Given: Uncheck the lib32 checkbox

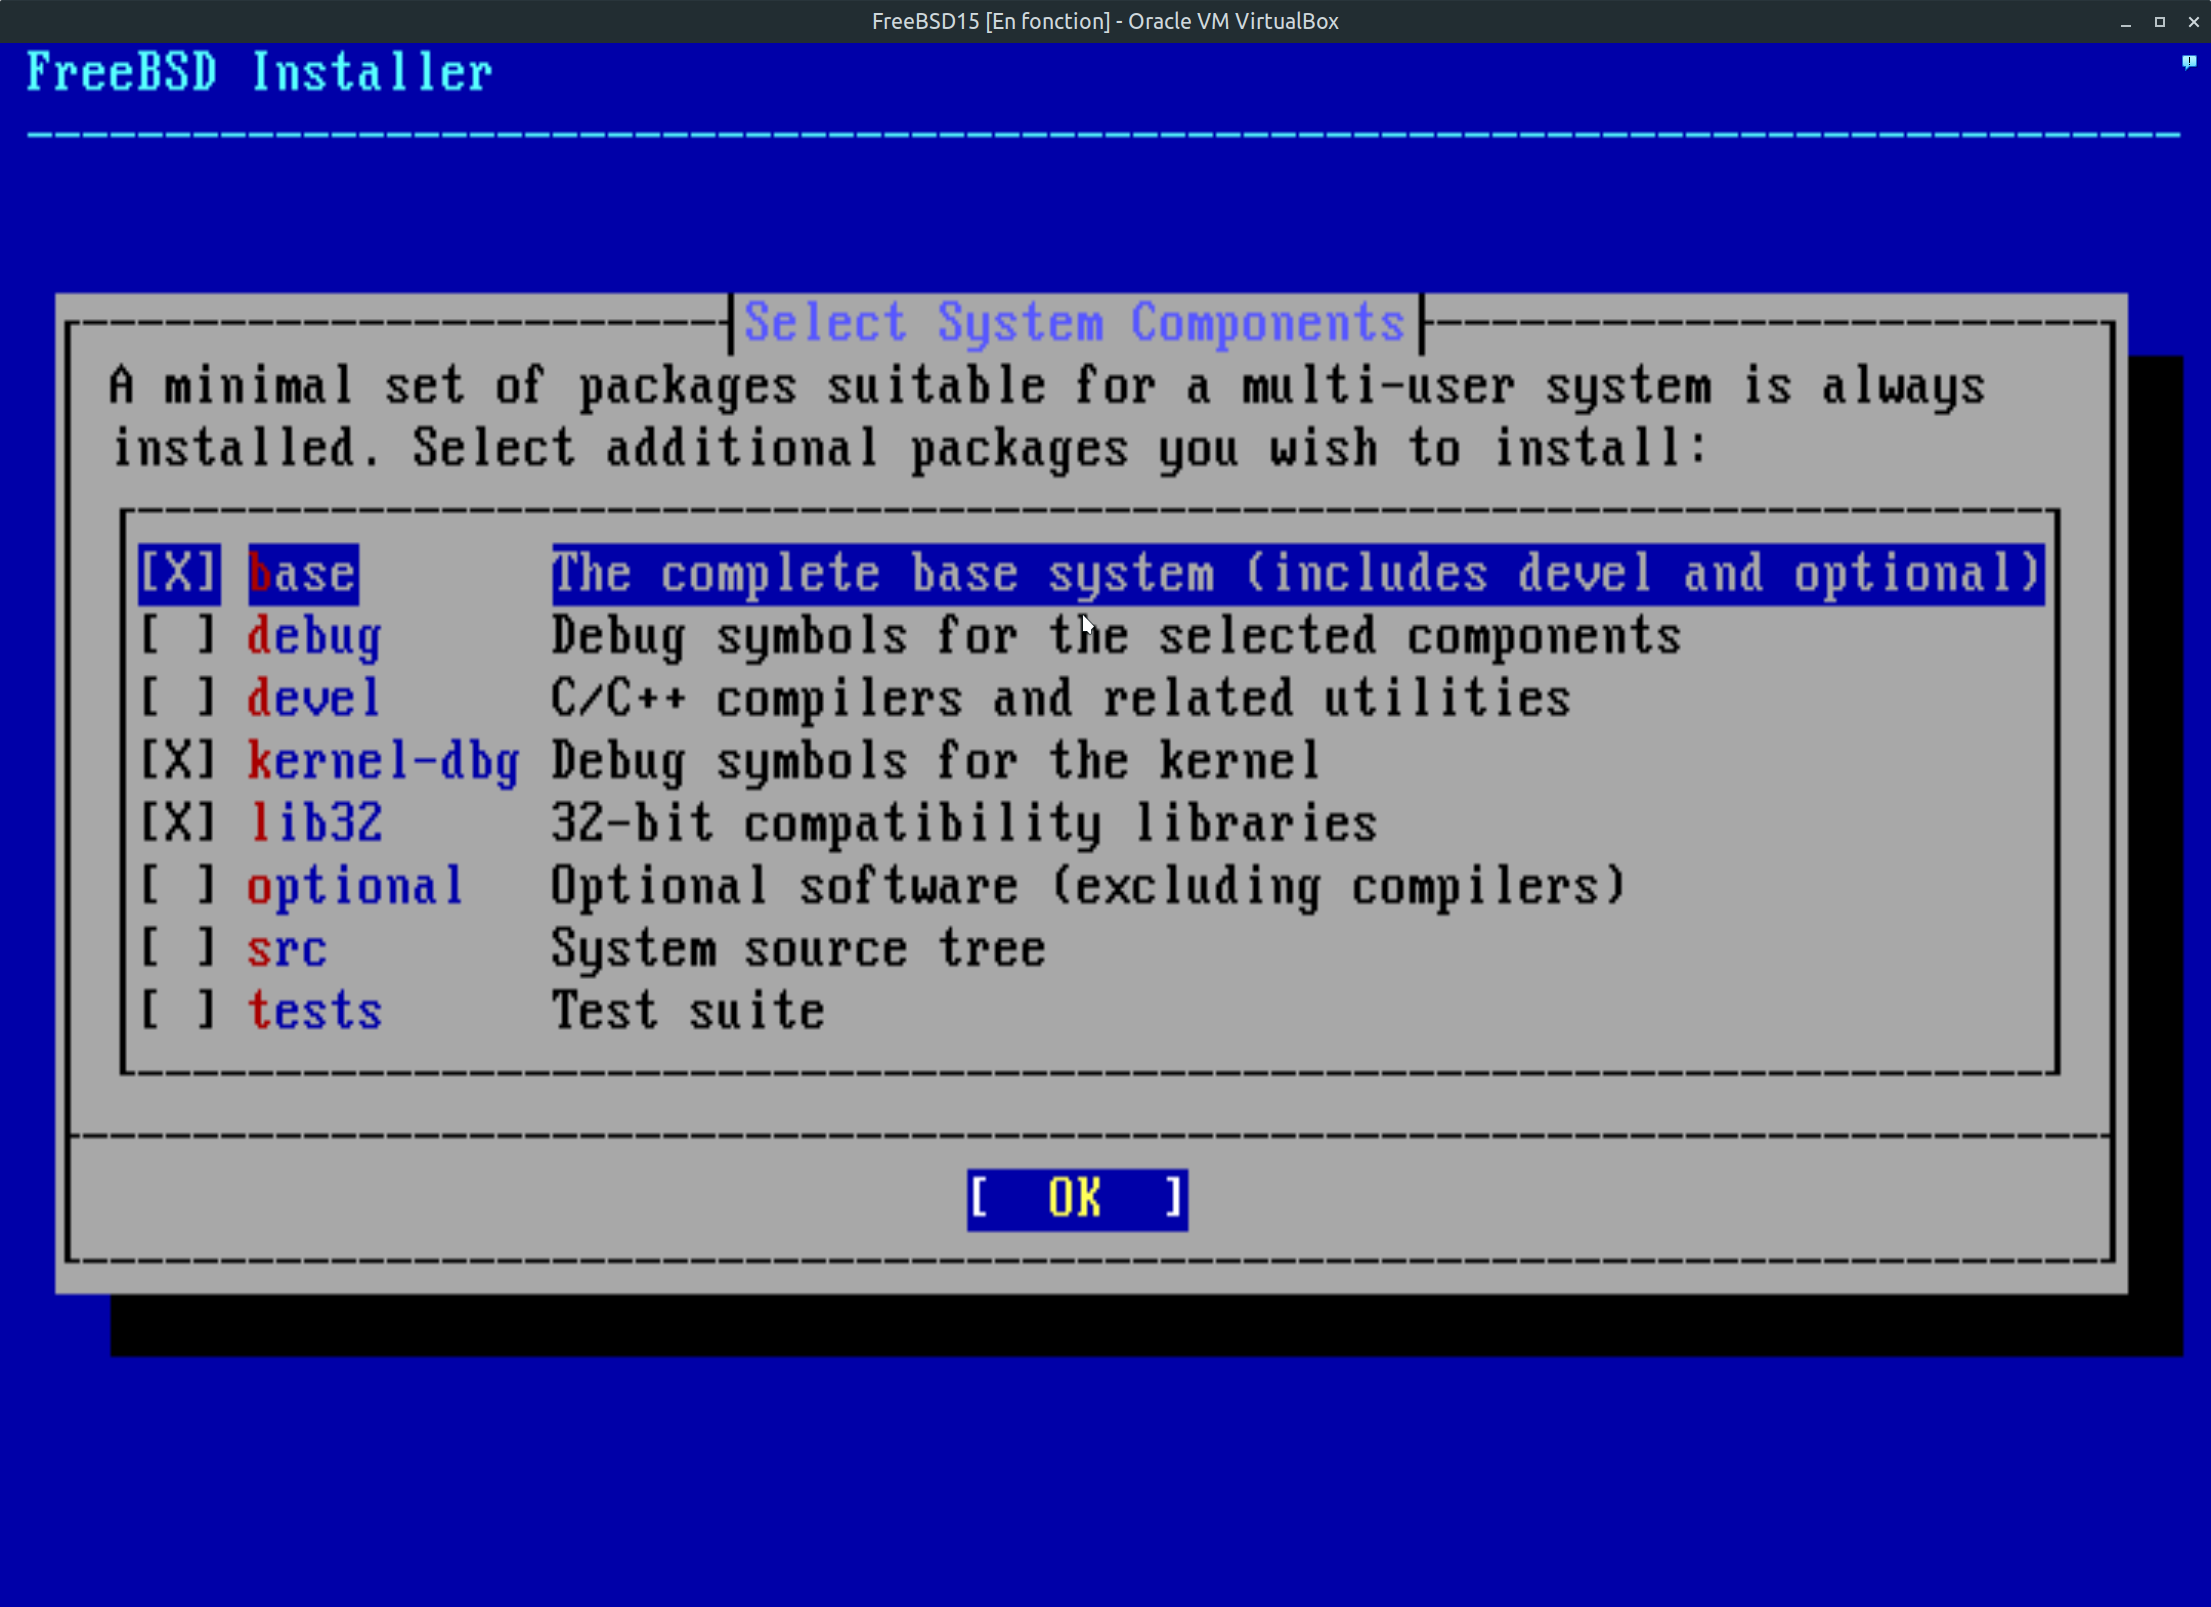Looking at the screenshot, I should (x=178, y=823).
